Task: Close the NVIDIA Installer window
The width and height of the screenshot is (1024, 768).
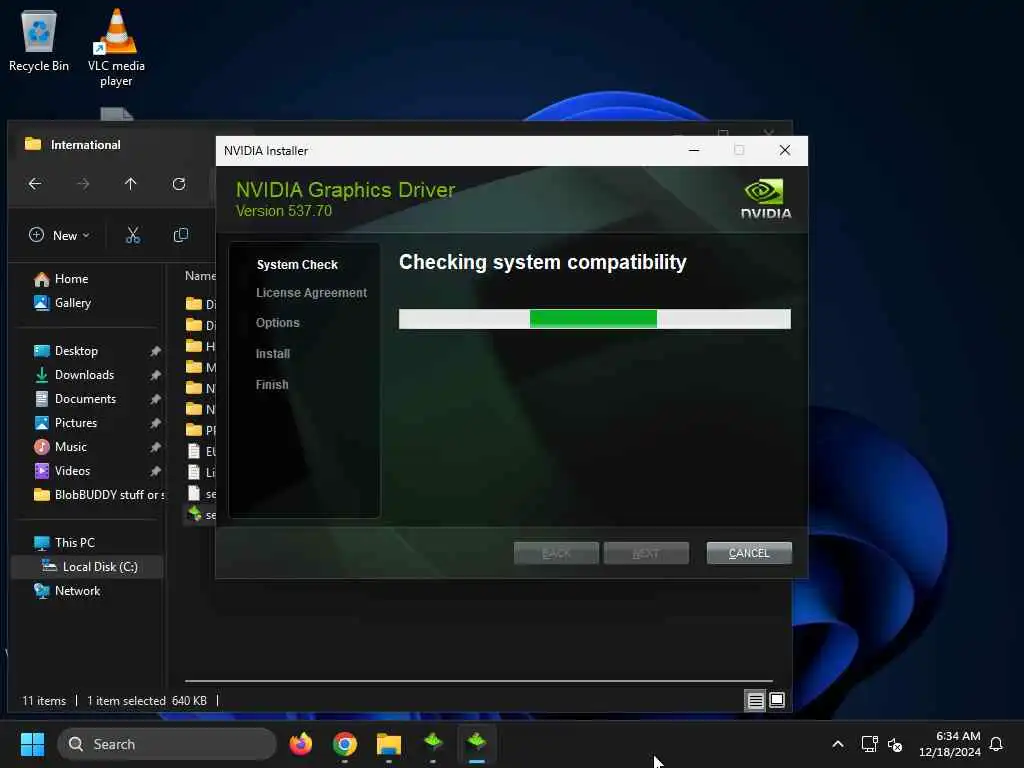Action: [785, 150]
